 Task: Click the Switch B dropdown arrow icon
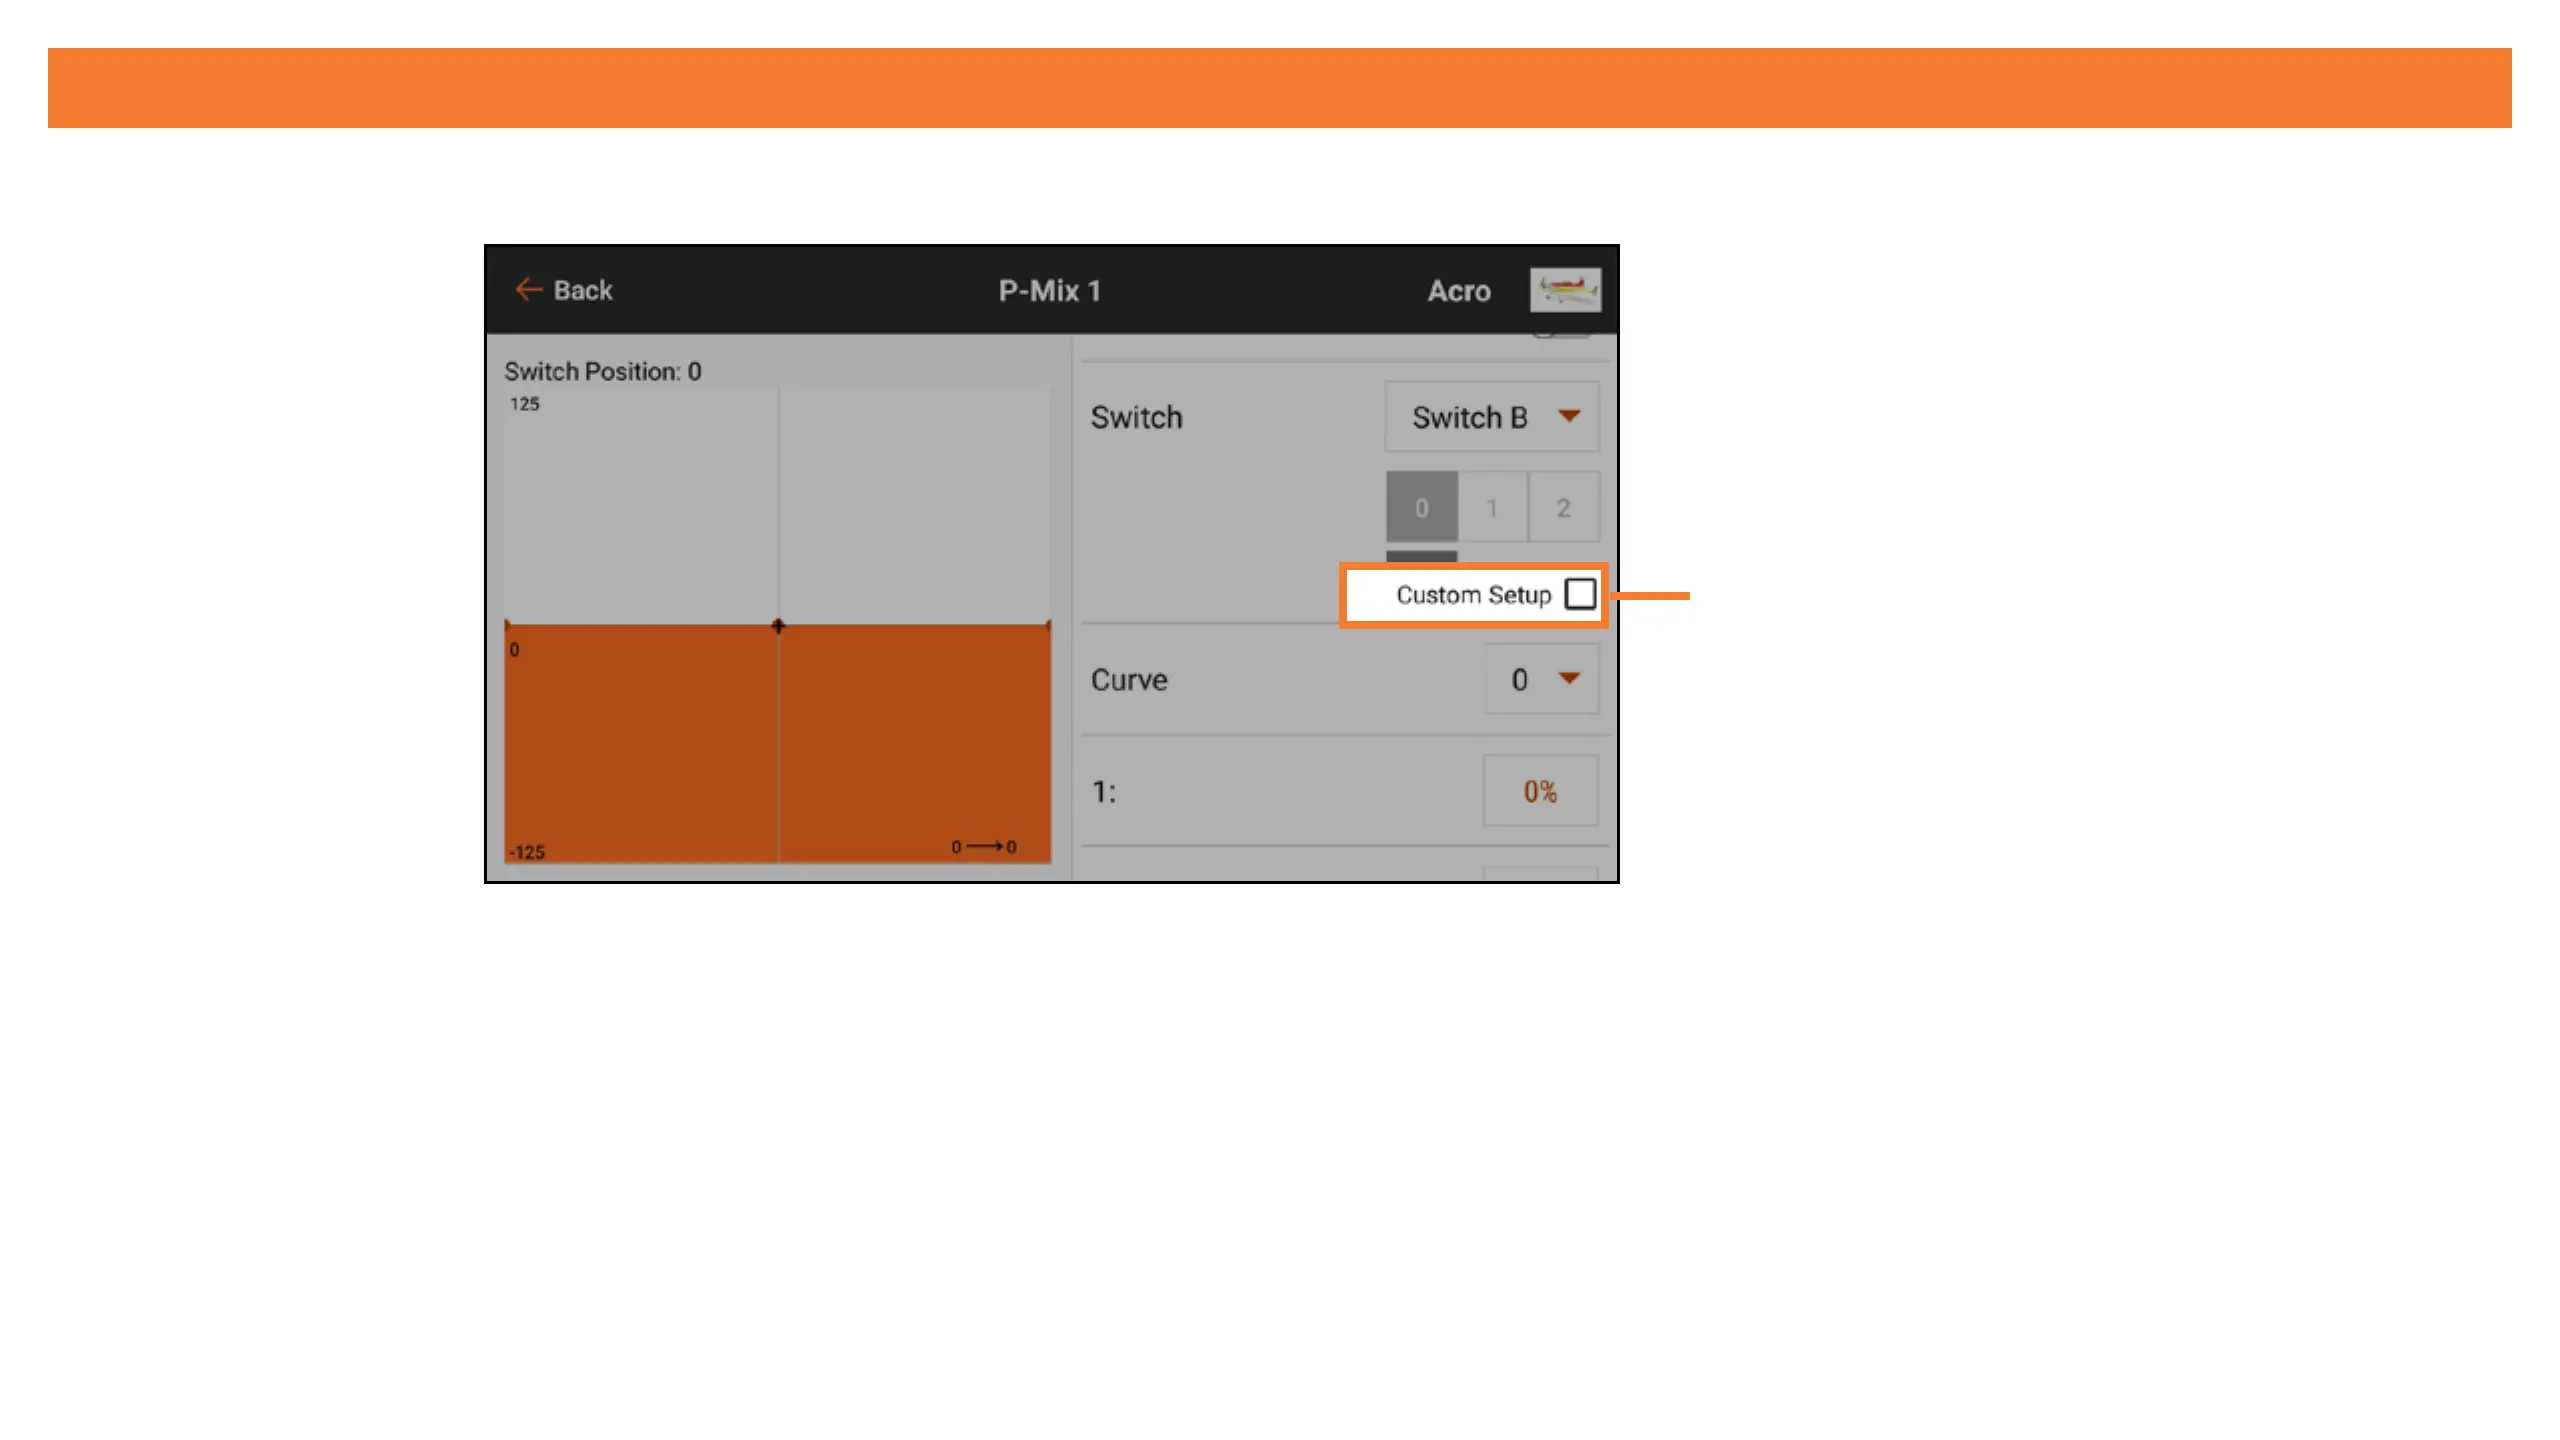[x=1569, y=416]
